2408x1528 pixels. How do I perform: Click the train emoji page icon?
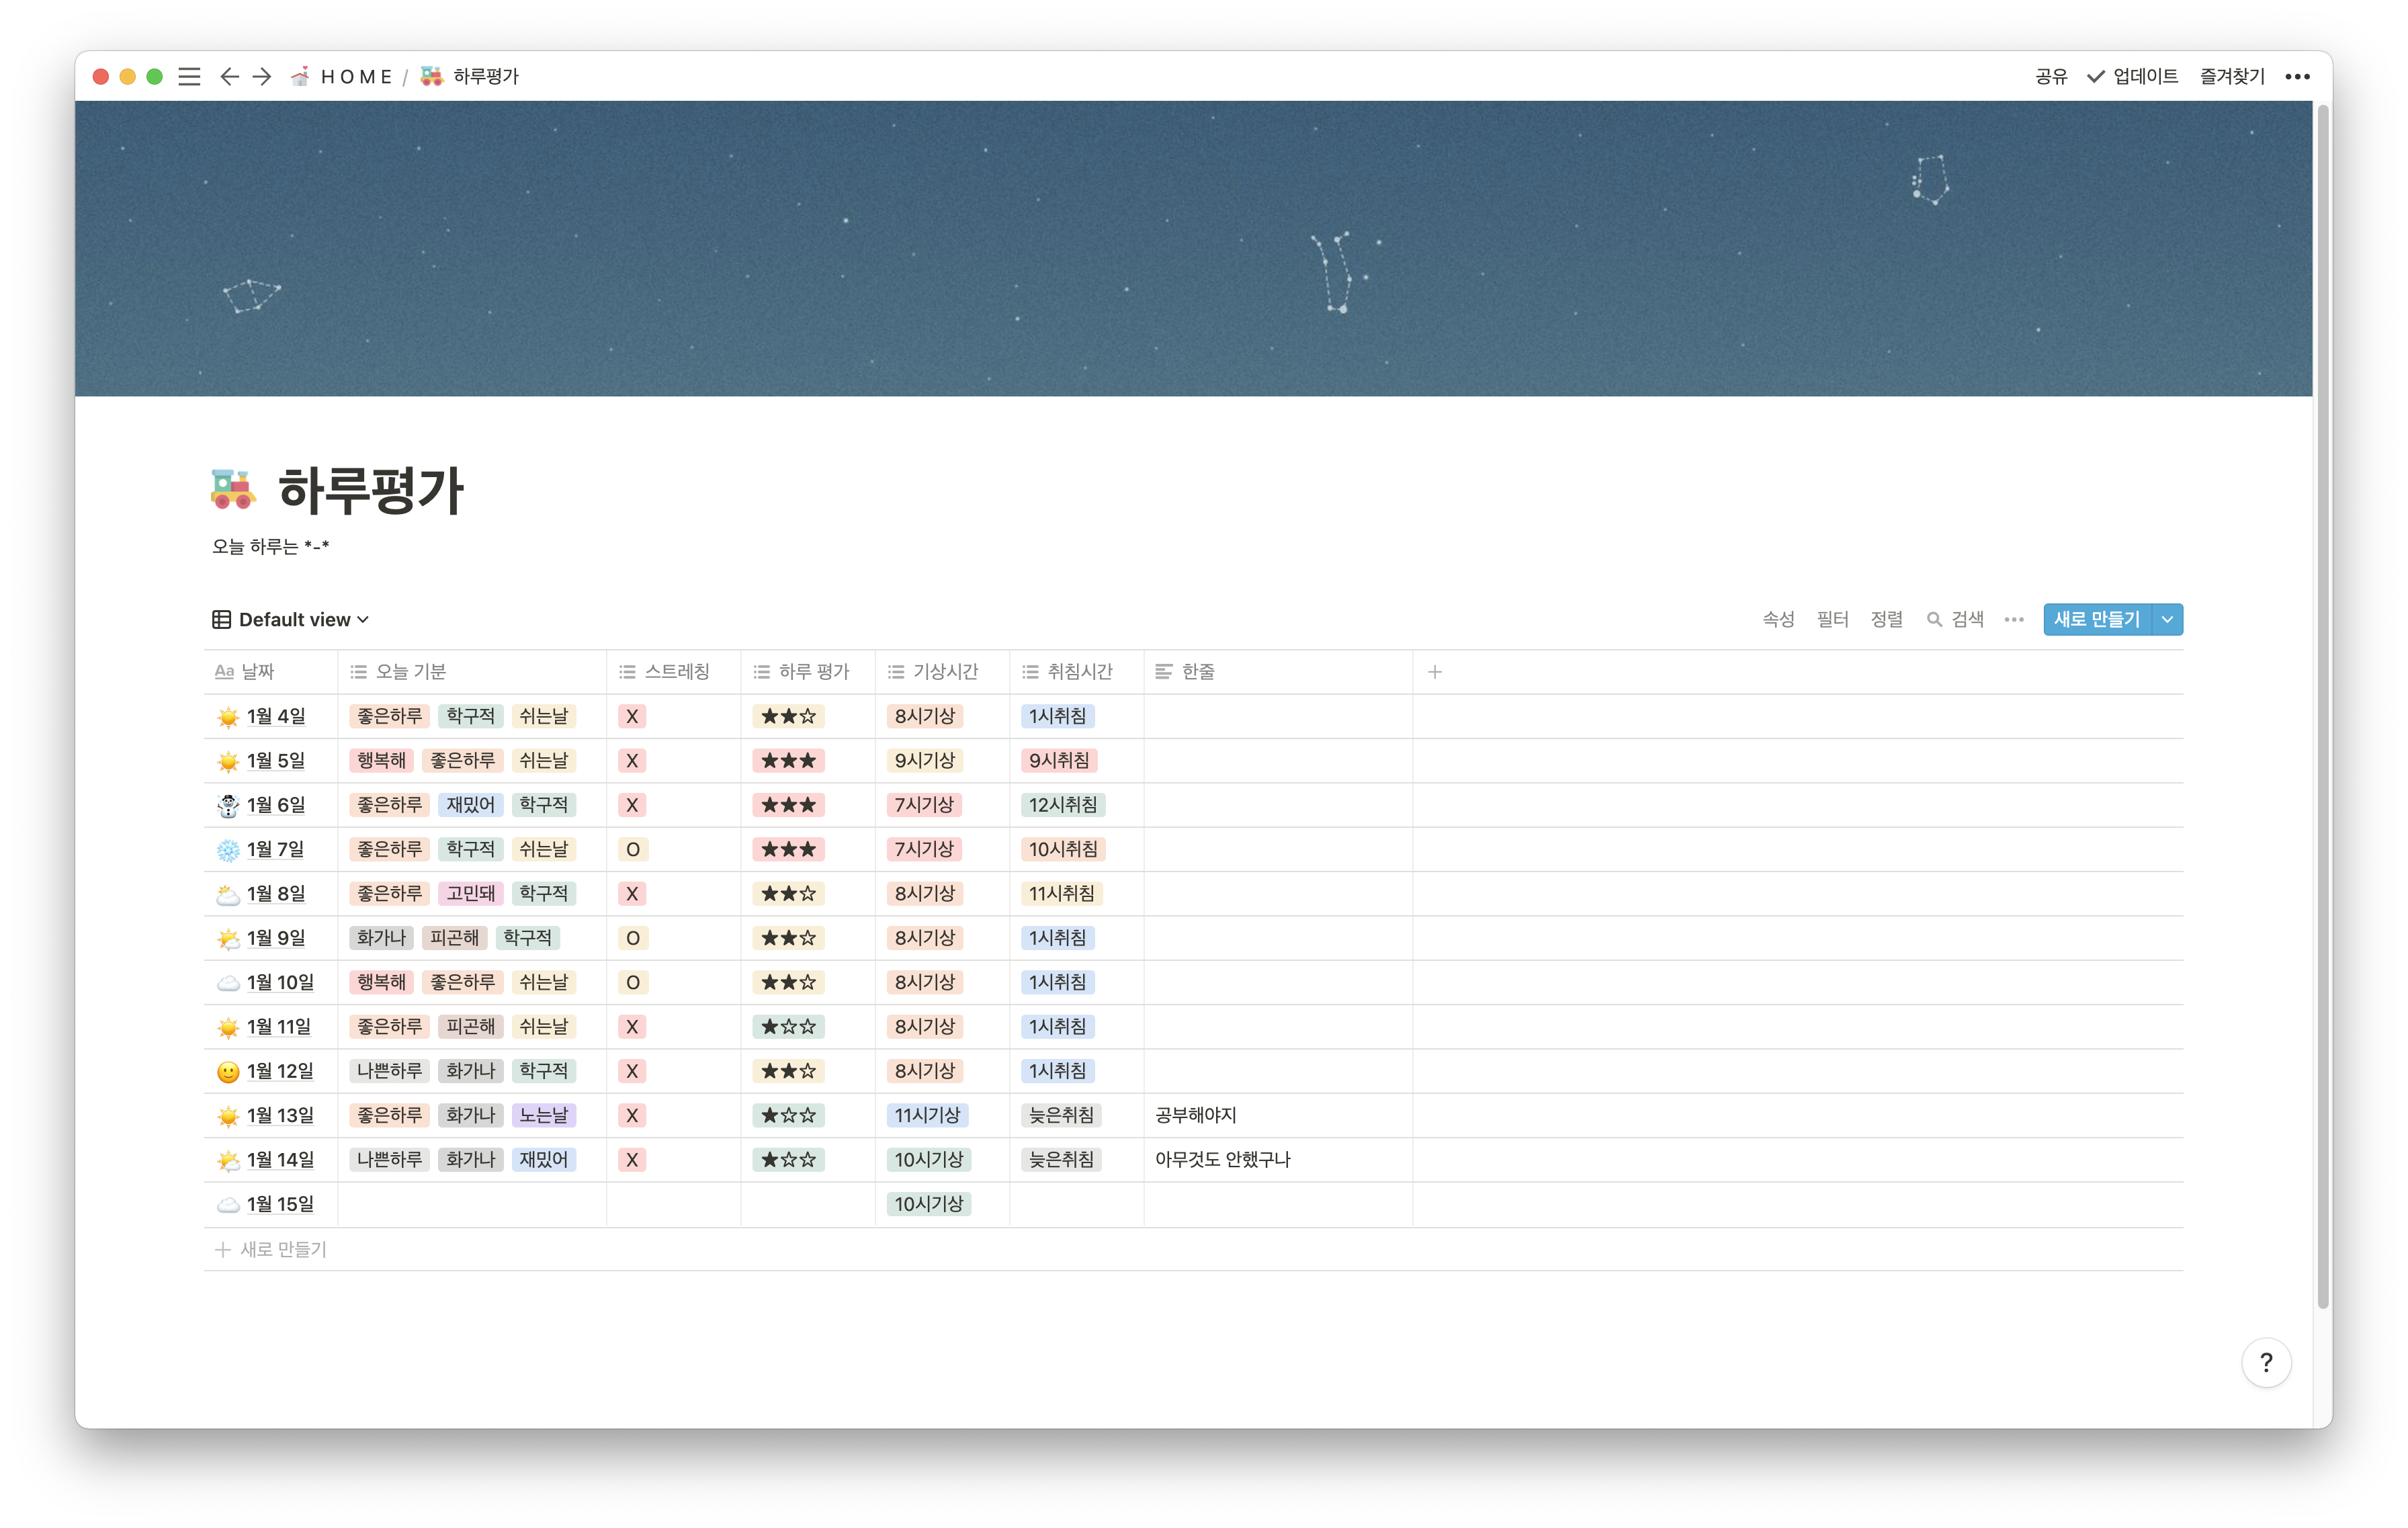pyautogui.click(x=233, y=490)
